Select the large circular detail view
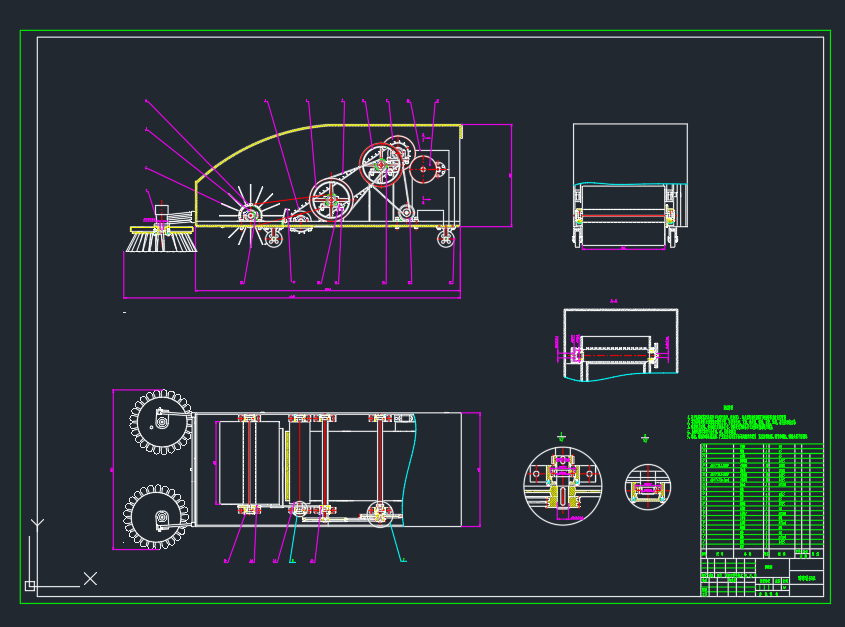Screen dimensions: 845x627 tap(563, 486)
